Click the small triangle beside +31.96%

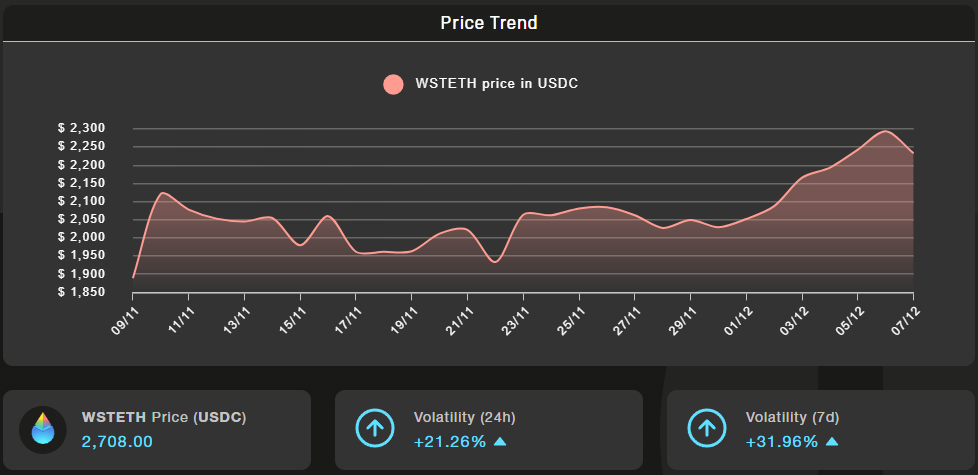click(x=832, y=441)
